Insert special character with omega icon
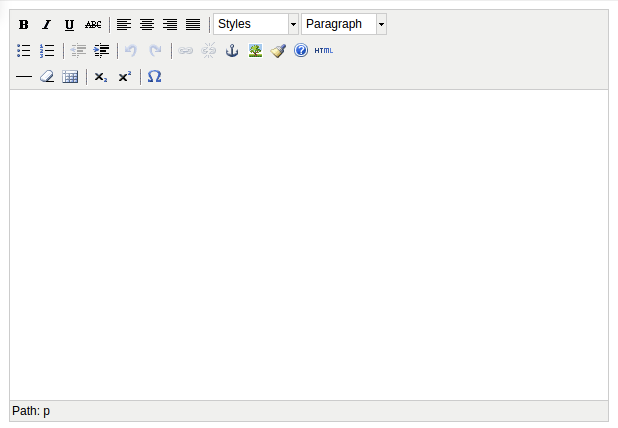618x428 pixels. point(155,76)
